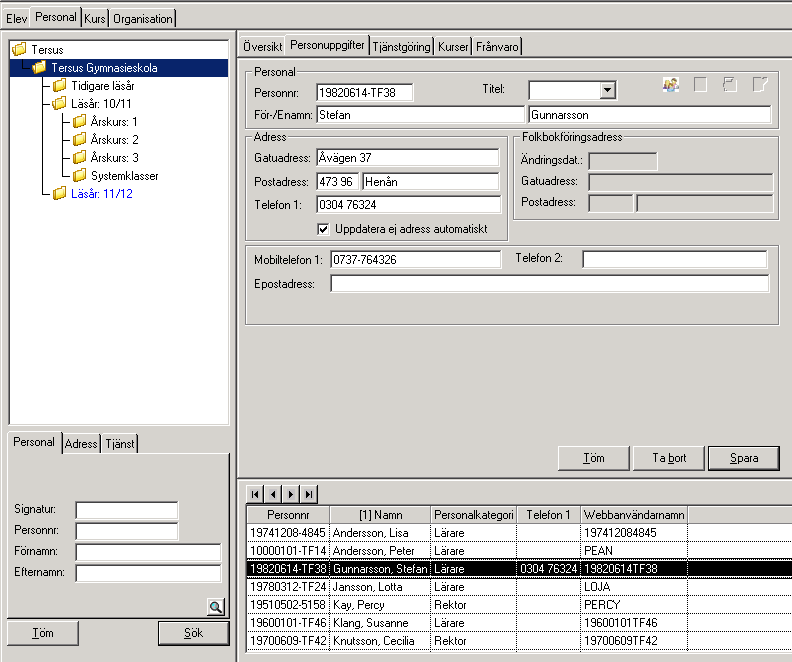Switch to the Elev main tab
792x662 pixels.
(x=16, y=19)
